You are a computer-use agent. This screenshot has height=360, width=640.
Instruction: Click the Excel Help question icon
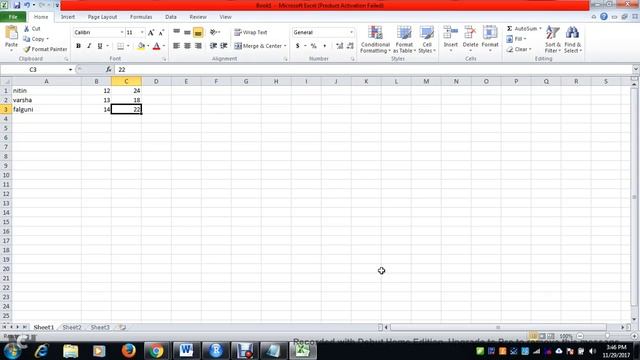604,17
